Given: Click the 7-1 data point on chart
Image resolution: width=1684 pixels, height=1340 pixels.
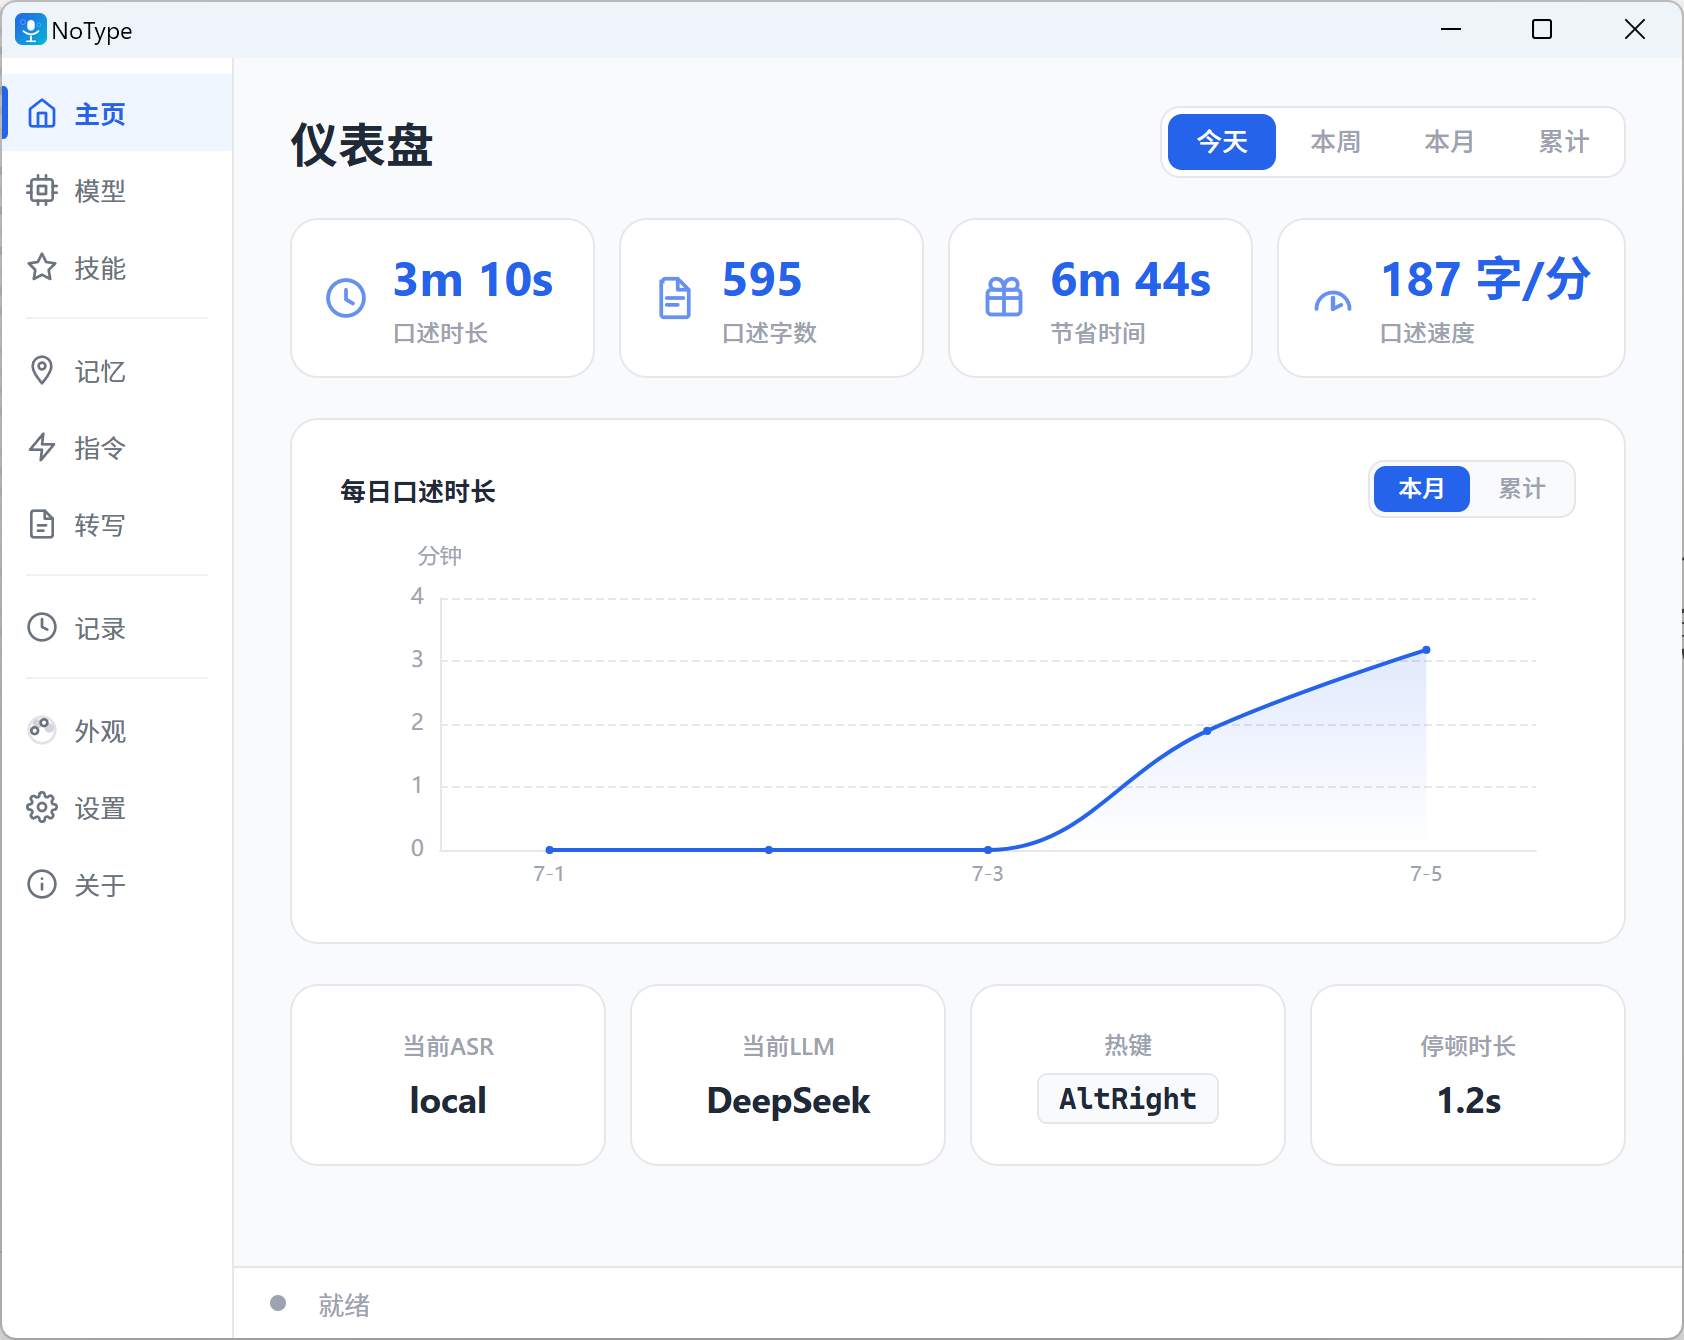Looking at the screenshot, I should click(x=550, y=850).
